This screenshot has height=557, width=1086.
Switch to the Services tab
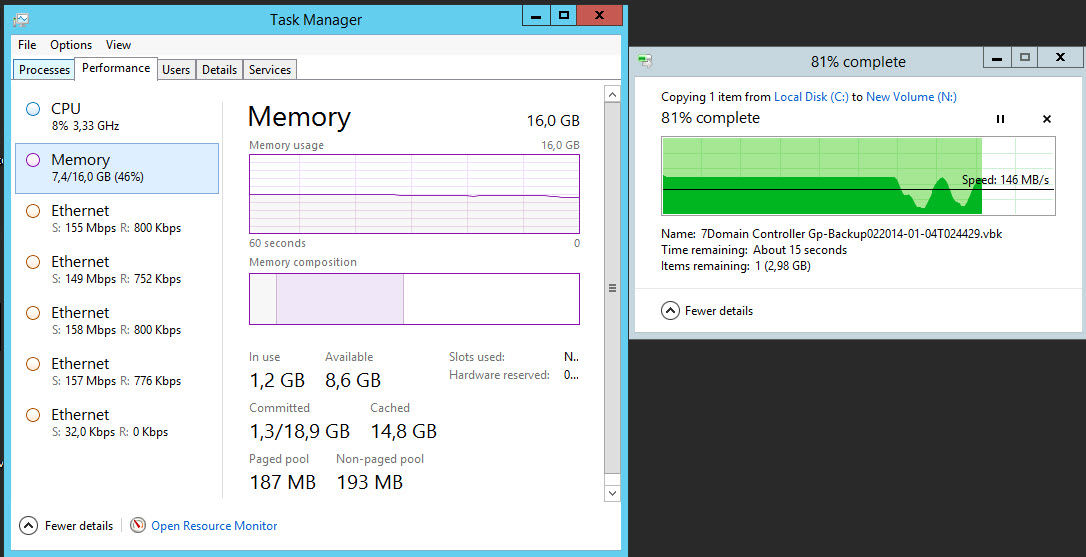[x=269, y=70]
